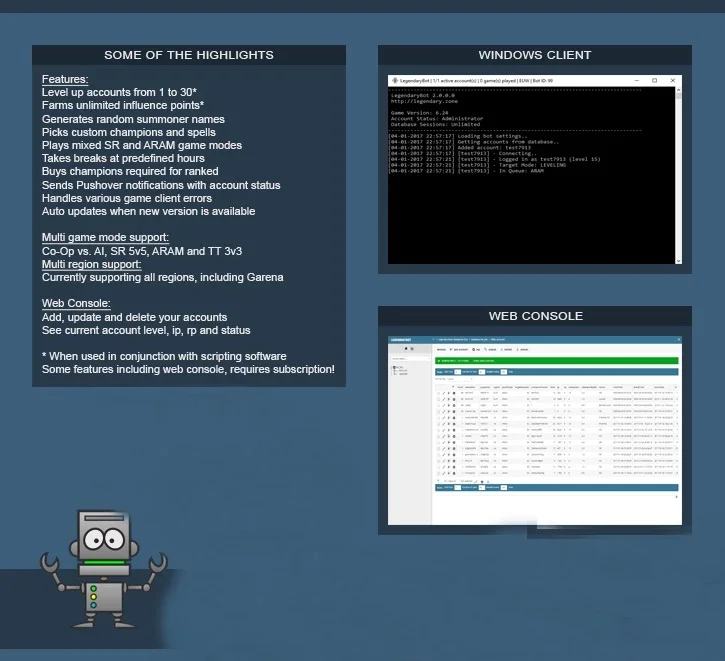The height and width of the screenshot is (661, 725).
Task: Click the http://legendary.zone URL in console
Action: click(x=424, y=101)
